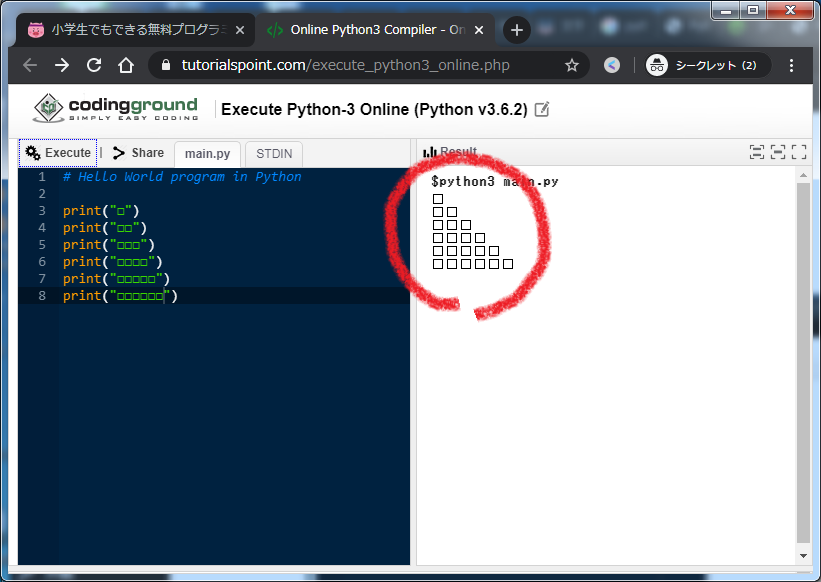Close the Online Python3 Compiler tab
The width and height of the screenshot is (821, 582).
coord(479,30)
